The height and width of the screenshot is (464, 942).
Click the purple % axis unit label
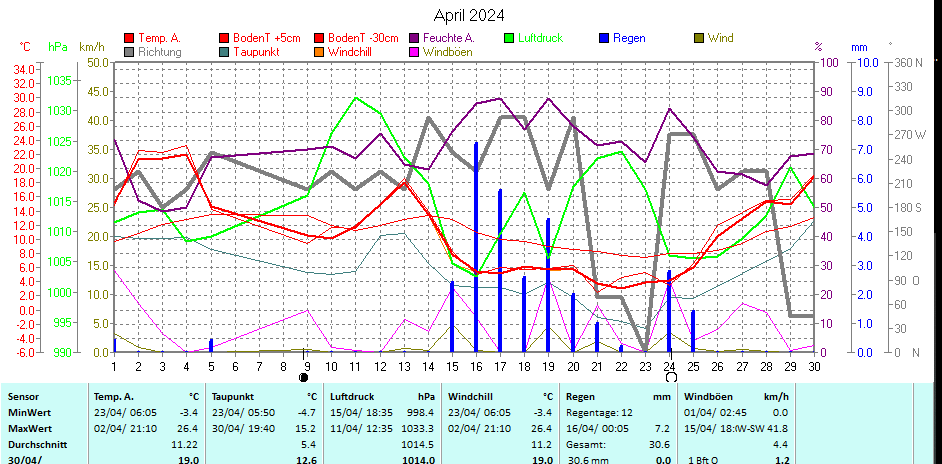pyautogui.click(x=818, y=46)
